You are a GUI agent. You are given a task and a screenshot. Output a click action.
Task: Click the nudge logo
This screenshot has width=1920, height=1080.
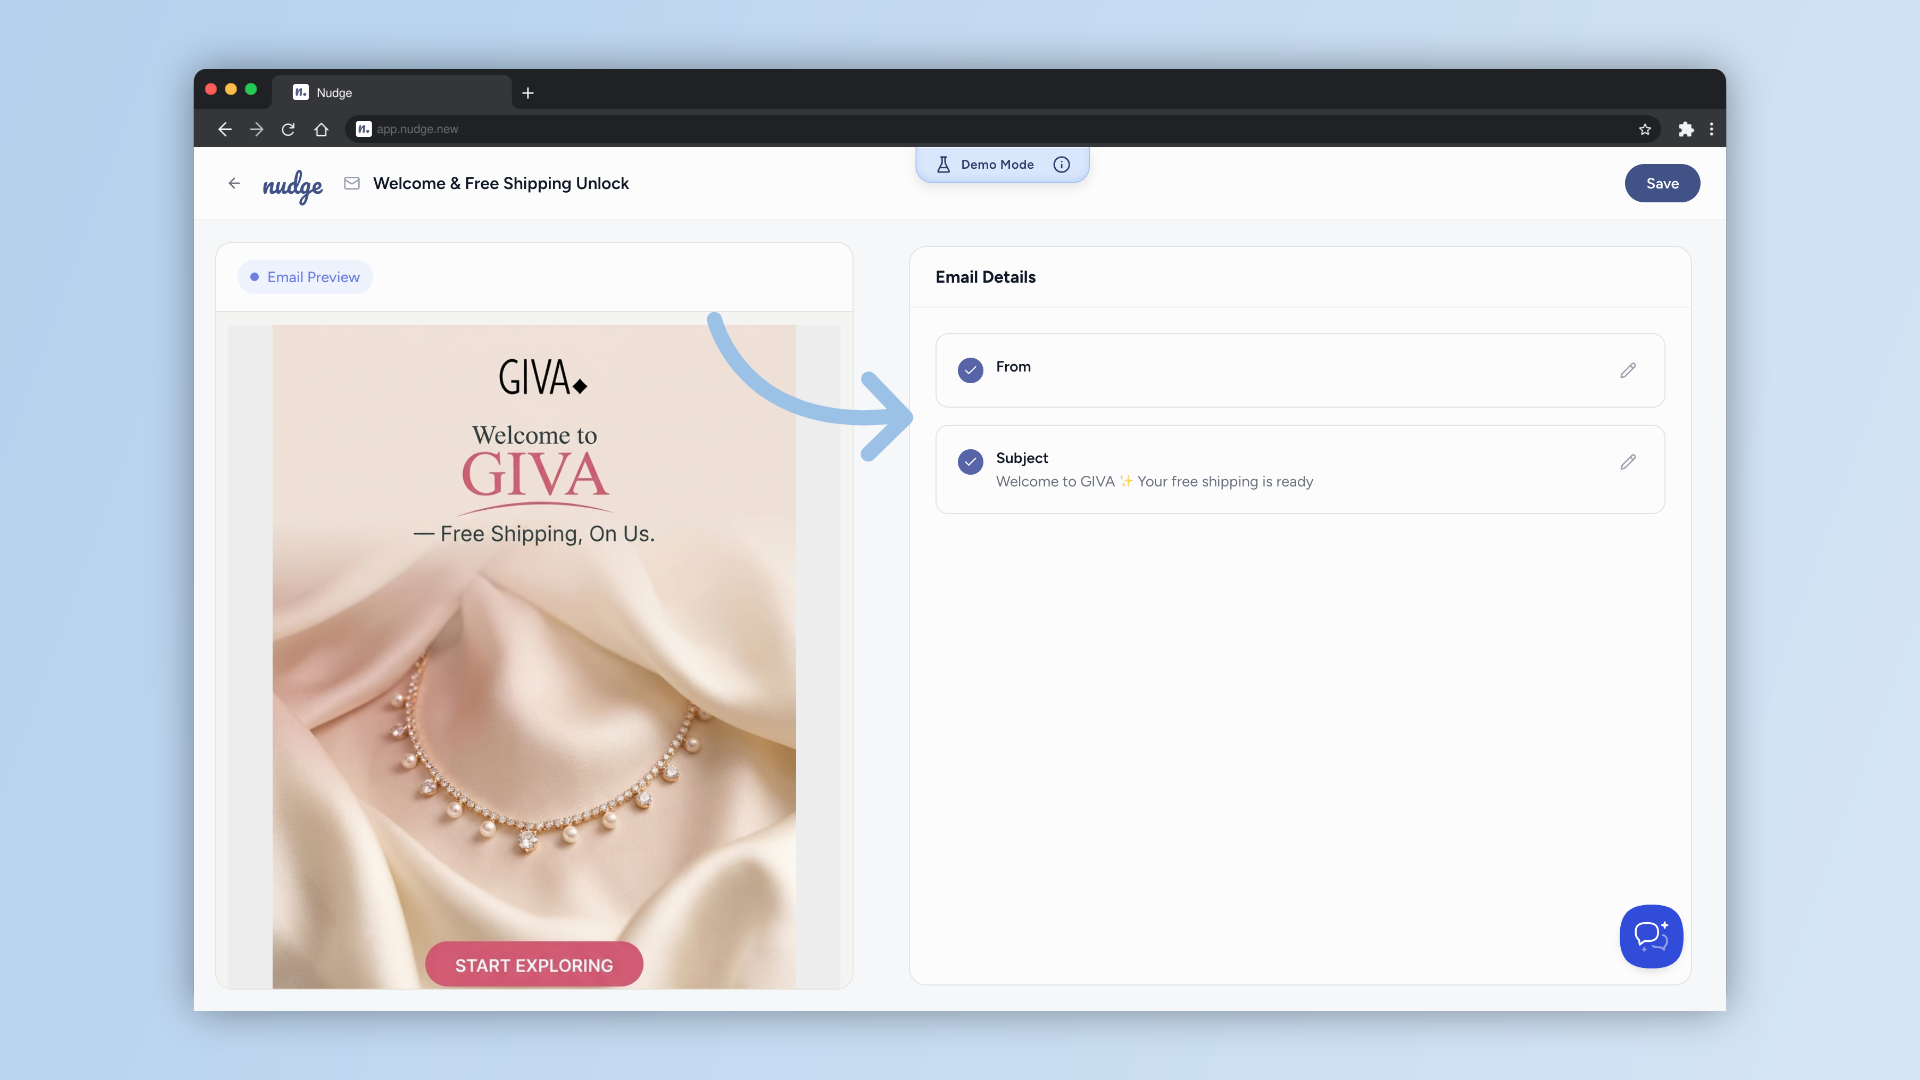click(x=292, y=186)
